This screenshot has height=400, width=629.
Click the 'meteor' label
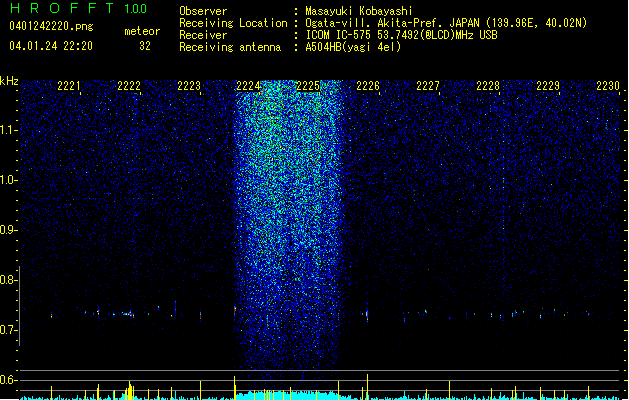(142, 31)
